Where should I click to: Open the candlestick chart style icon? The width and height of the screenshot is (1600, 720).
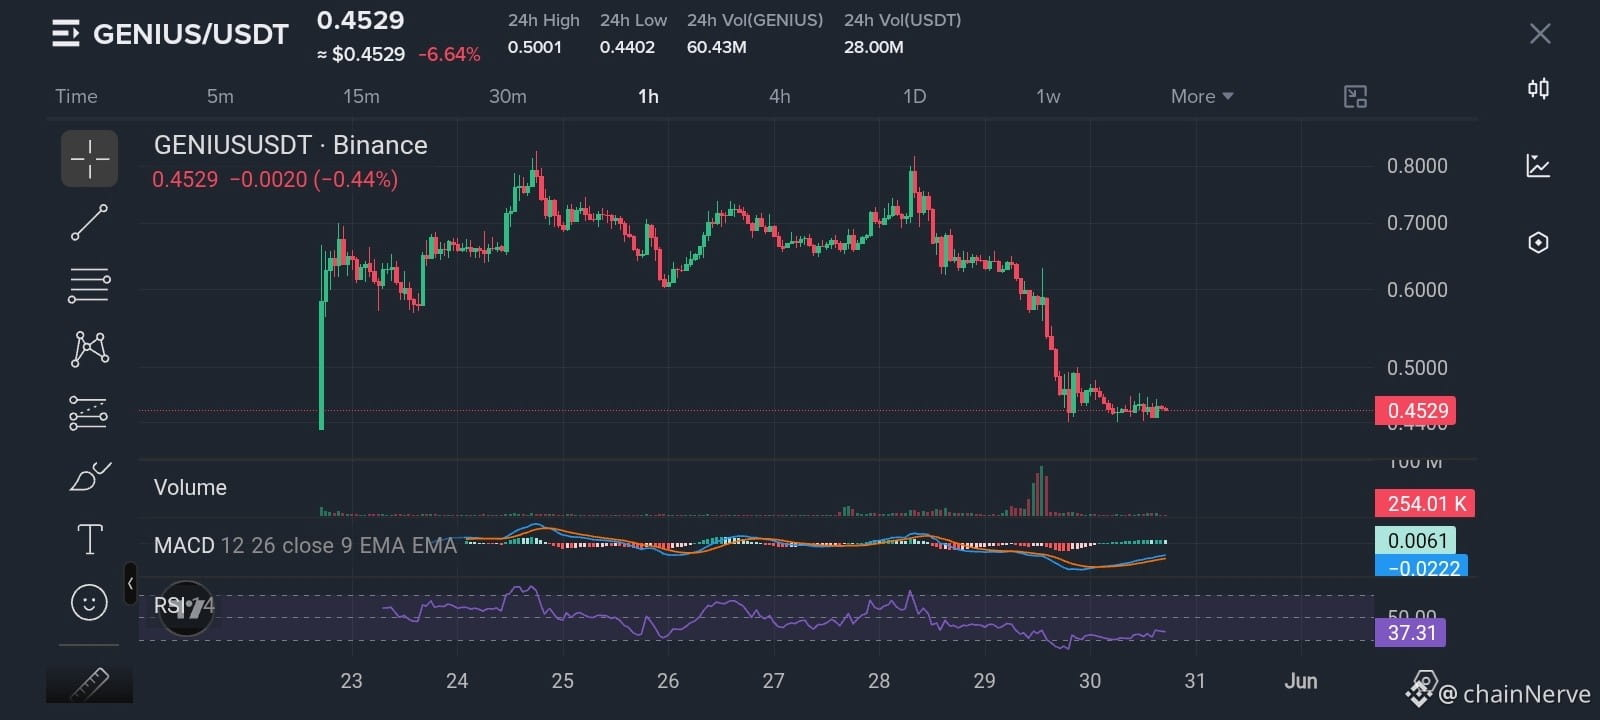[x=1538, y=89]
